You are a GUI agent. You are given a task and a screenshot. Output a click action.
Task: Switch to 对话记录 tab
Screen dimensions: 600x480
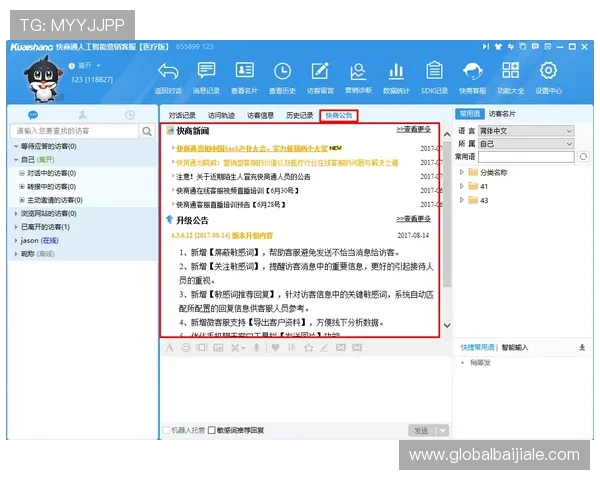182,115
